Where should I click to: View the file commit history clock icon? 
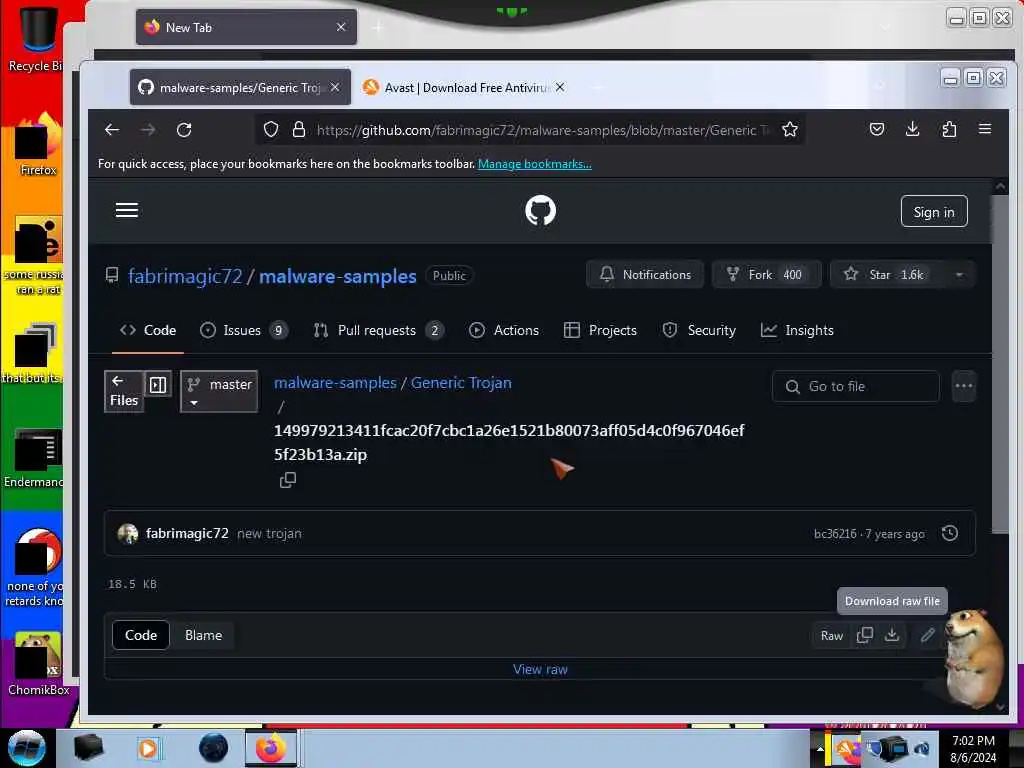[950, 533]
